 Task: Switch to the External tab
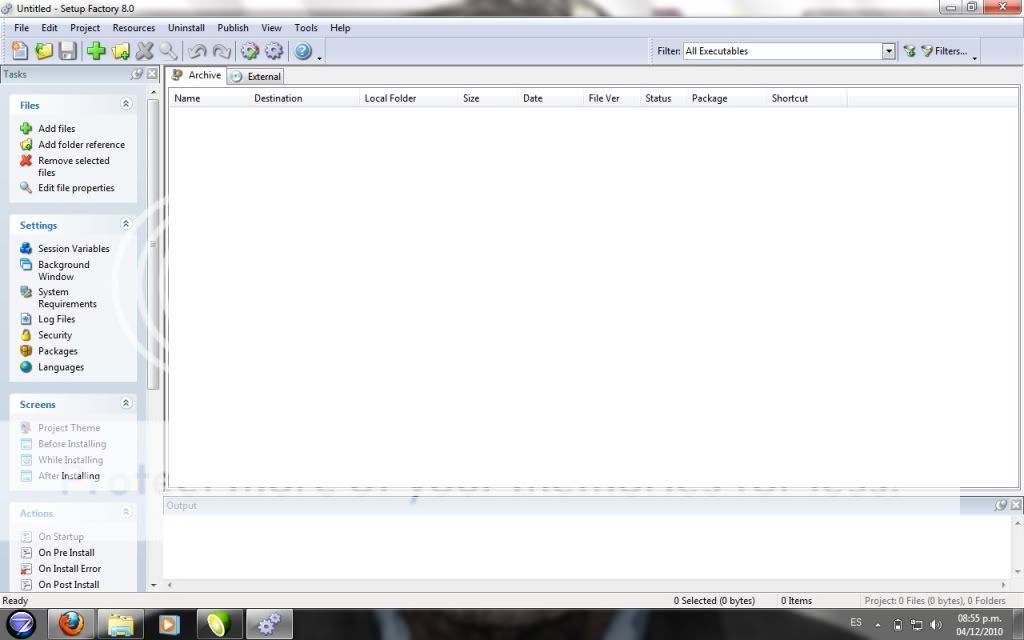256,76
